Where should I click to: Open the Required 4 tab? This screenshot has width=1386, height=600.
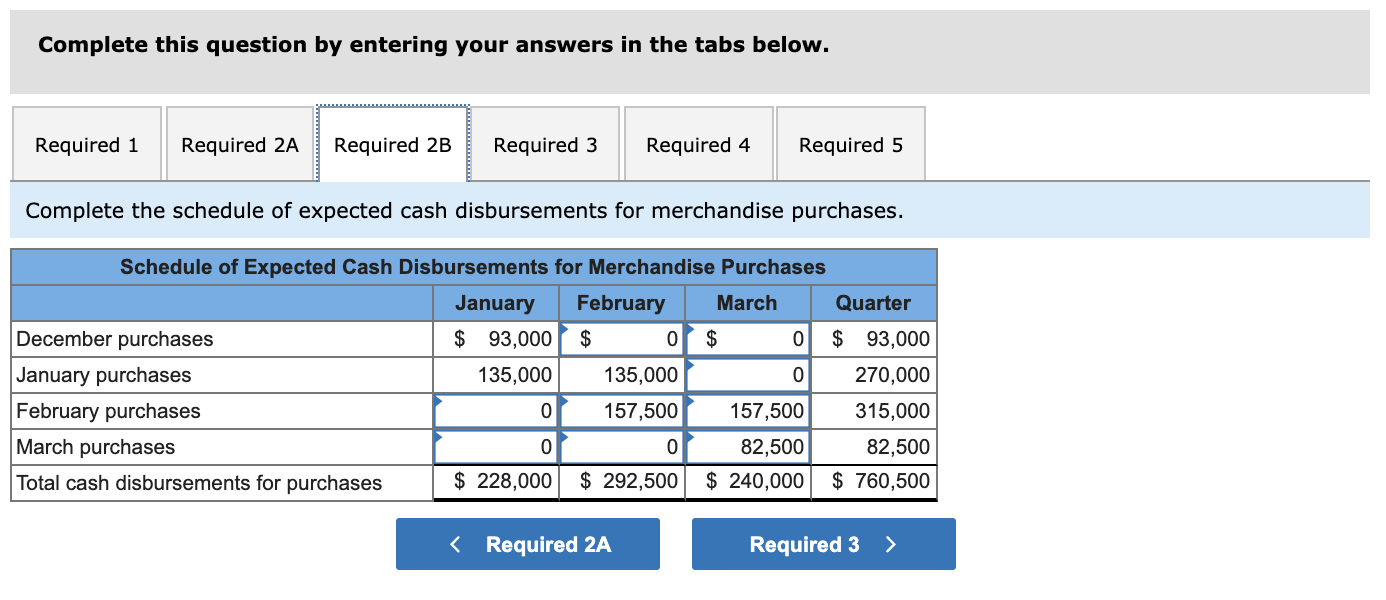(698, 144)
